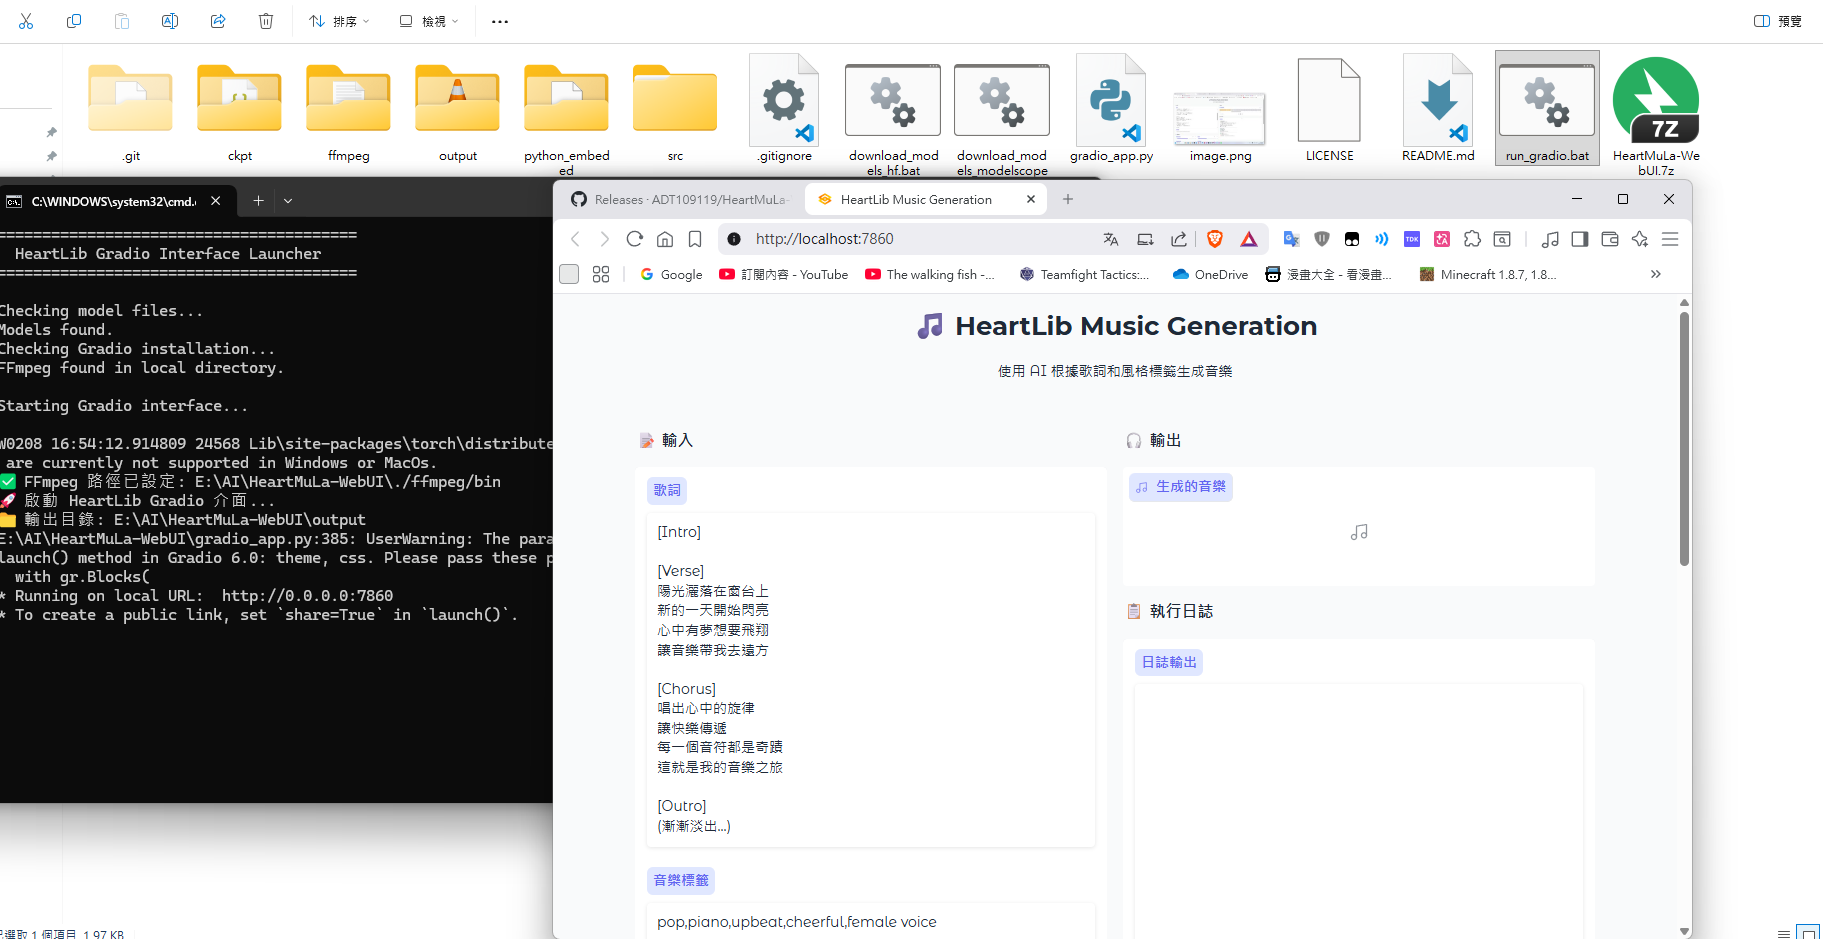Select the download_models_hf.bat file
Image resolution: width=1823 pixels, height=939 pixels.
pyautogui.click(x=894, y=114)
